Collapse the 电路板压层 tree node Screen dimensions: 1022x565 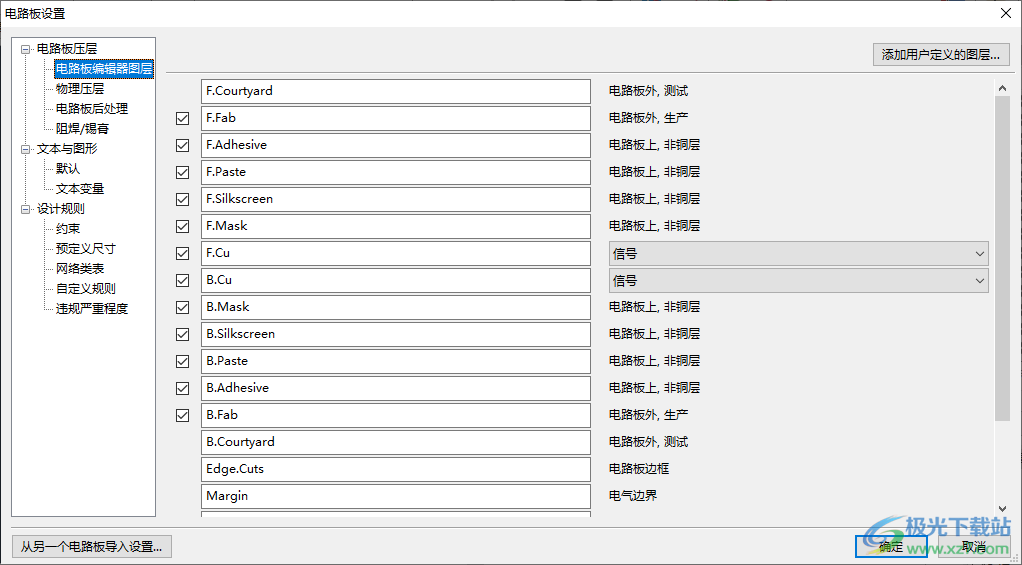click(x=26, y=49)
